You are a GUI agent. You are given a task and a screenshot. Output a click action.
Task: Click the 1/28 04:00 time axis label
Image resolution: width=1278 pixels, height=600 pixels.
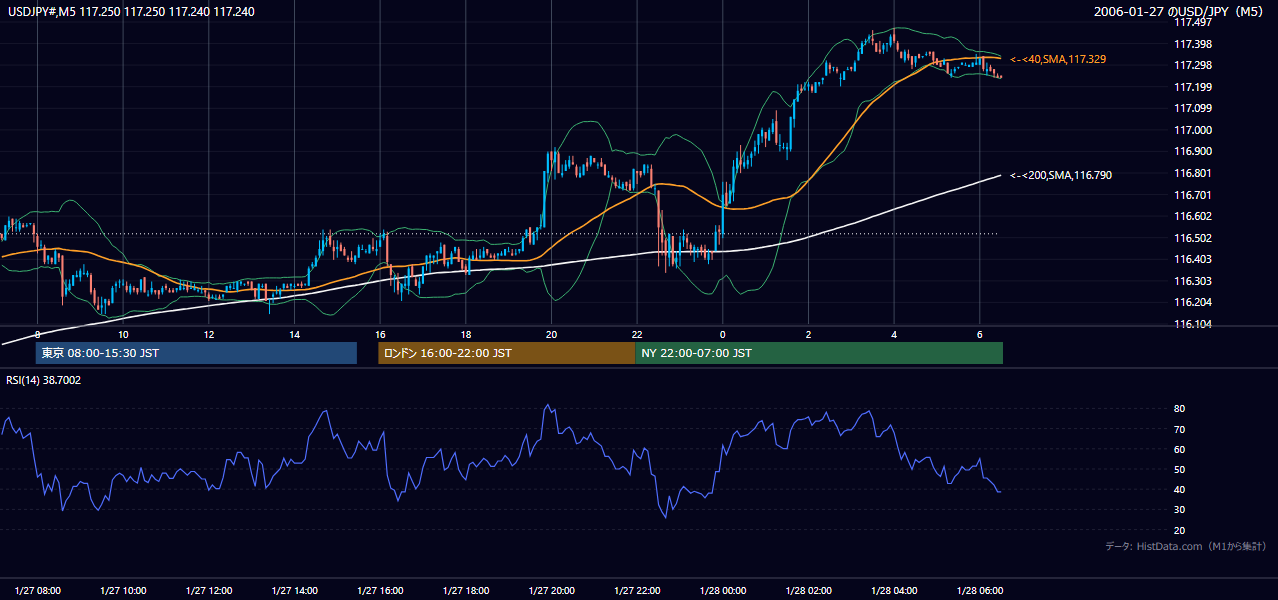point(895,590)
